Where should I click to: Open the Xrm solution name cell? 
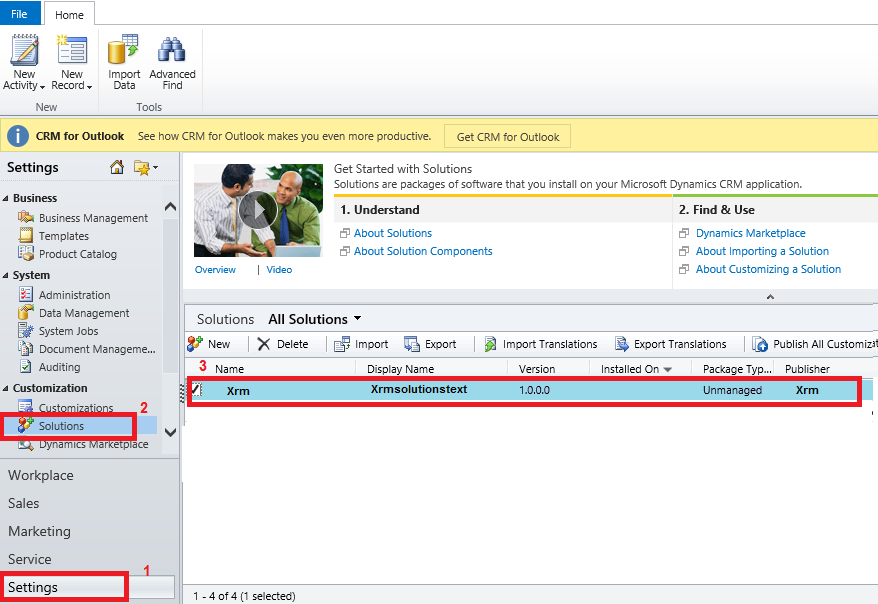[x=238, y=391]
